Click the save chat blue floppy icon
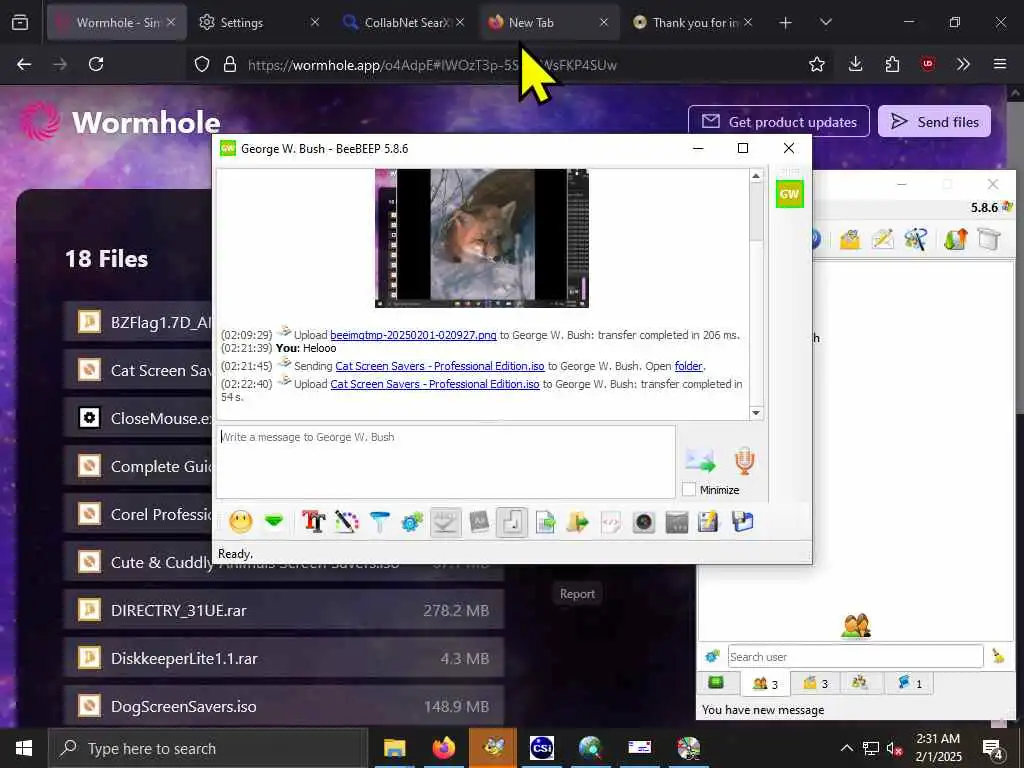This screenshot has width=1024, height=768. tap(743, 522)
